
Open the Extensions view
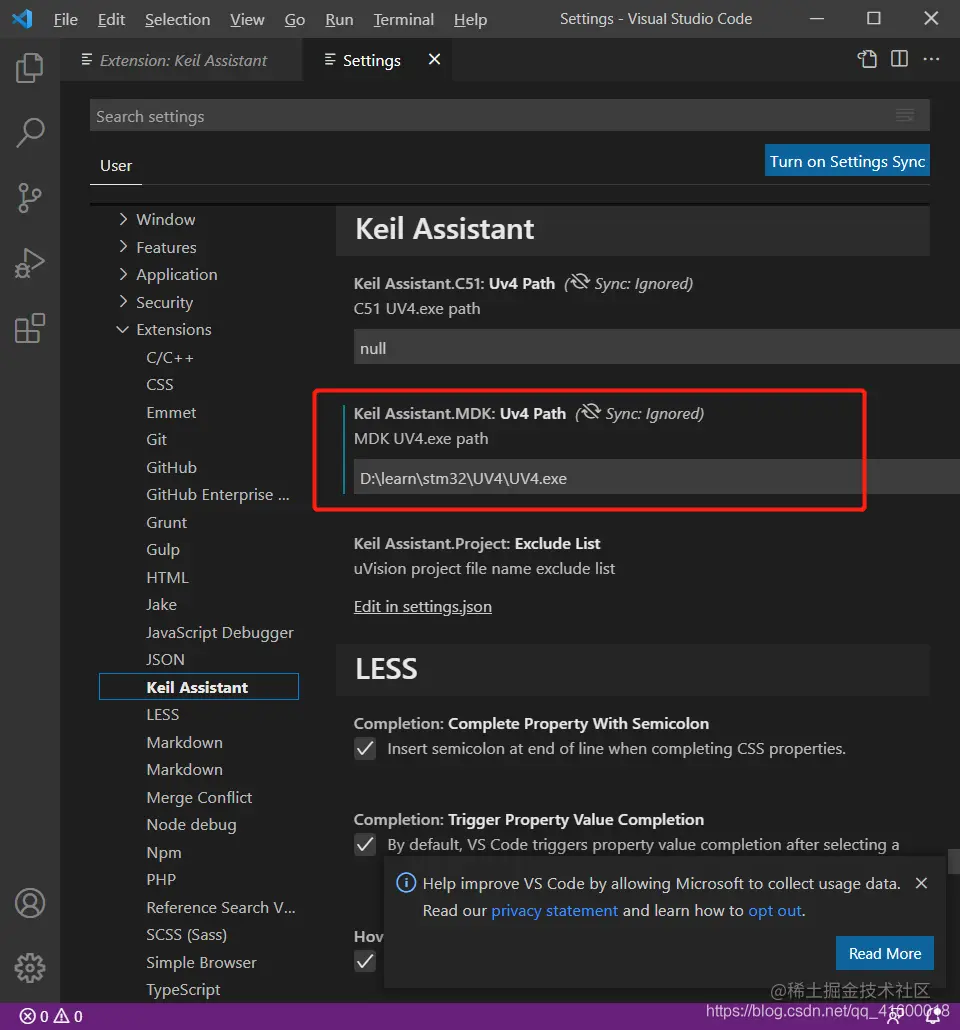pos(30,328)
